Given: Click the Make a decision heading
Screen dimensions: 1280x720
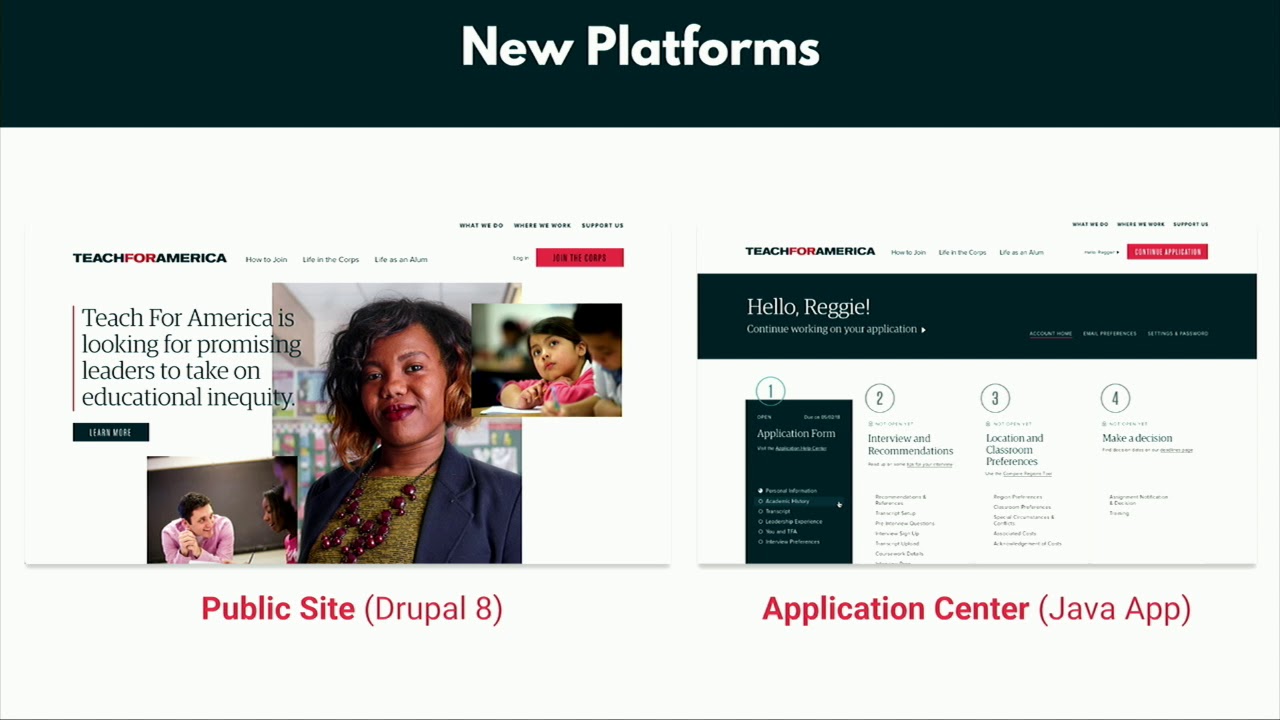Looking at the screenshot, I should (1137, 438).
